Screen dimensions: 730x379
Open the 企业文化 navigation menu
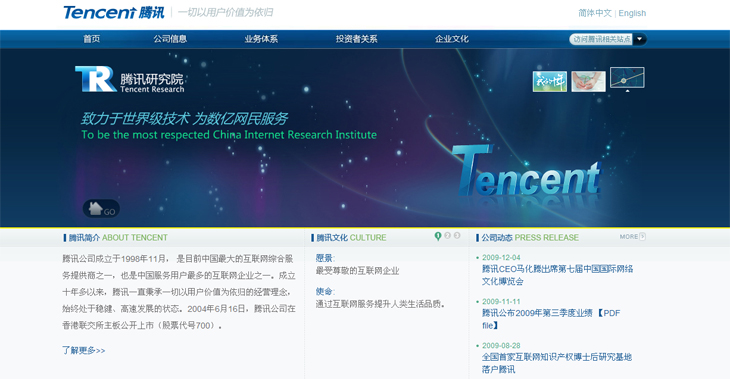pos(452,39)
